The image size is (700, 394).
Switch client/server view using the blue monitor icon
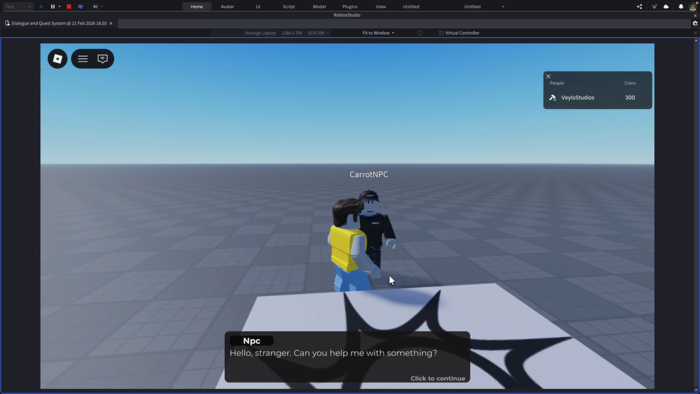(x=81, y=7)
